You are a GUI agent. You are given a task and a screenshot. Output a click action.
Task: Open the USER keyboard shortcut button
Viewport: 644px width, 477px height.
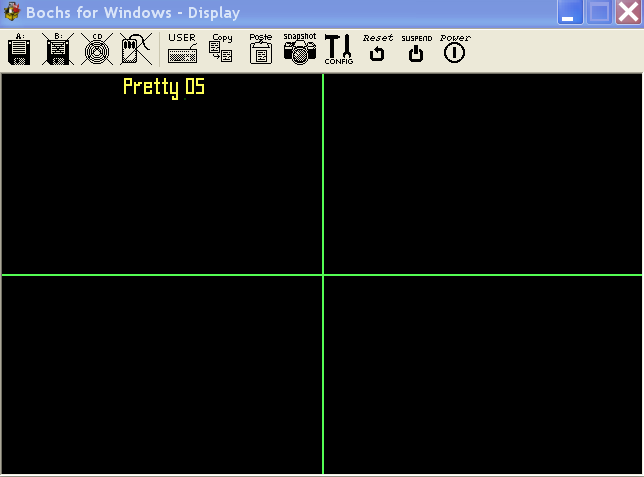click(x=182, y=48)
